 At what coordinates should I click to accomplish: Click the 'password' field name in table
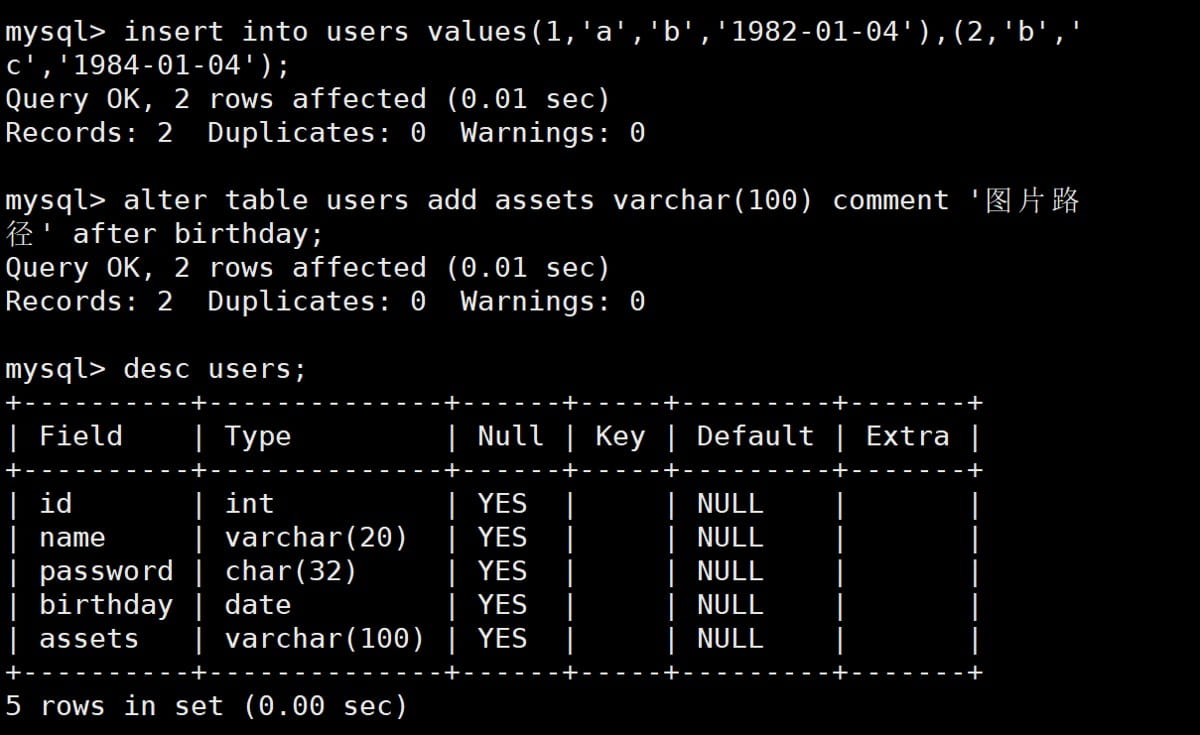click(106, 571)
